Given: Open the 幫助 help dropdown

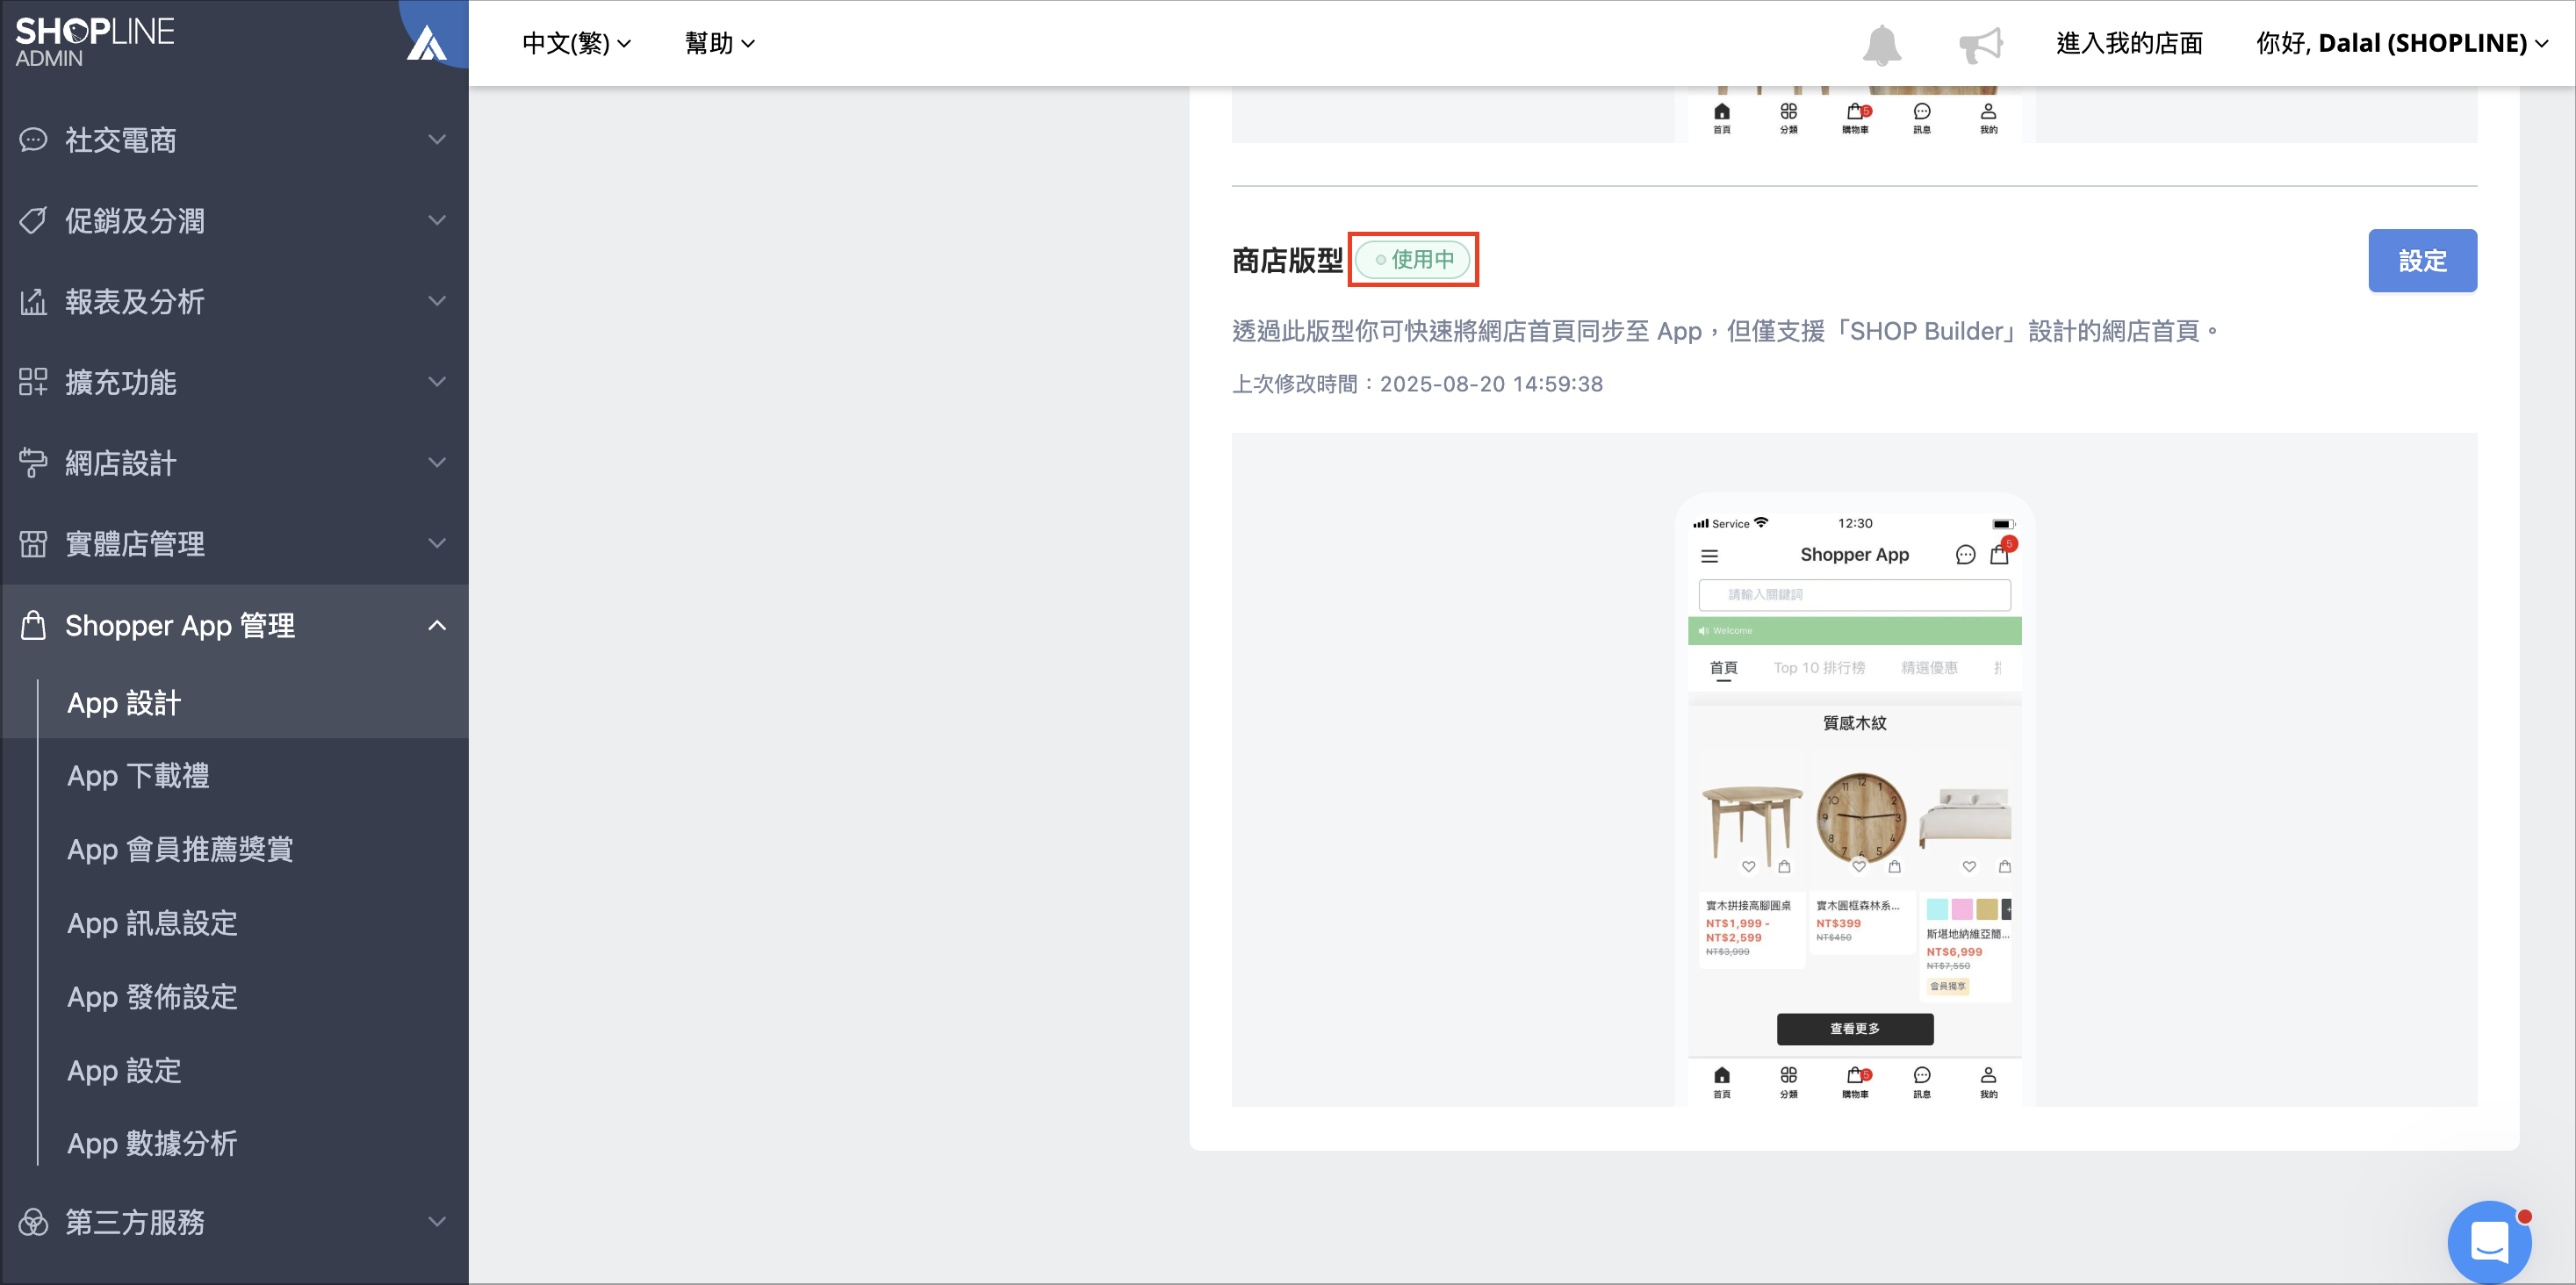Looking at the screenshot, I should 719,43.
